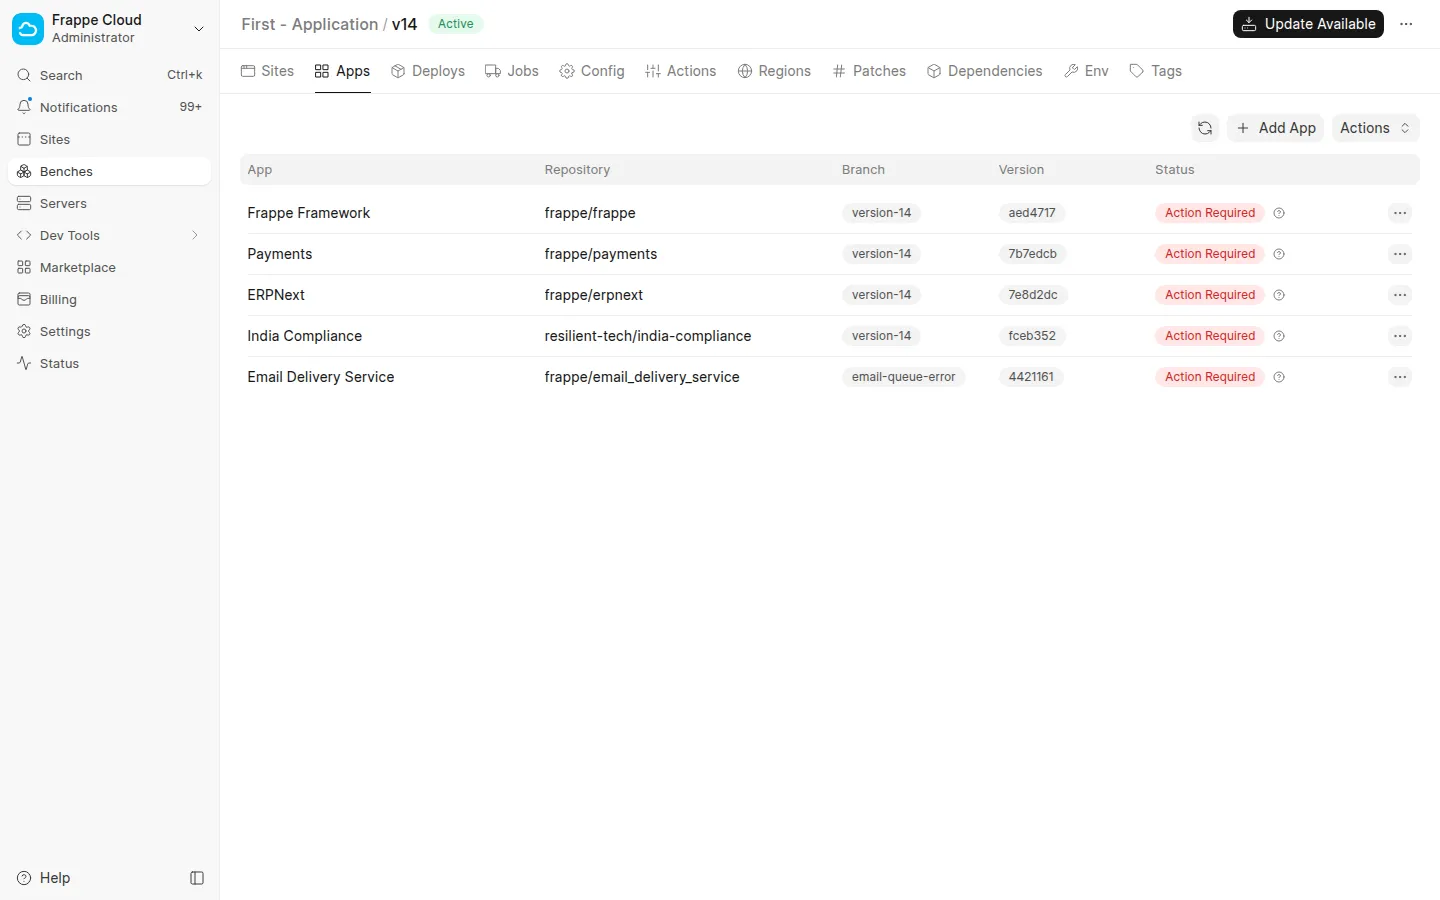This screenshot has width=1440, height=900.
Task: Switch to the Deploys tab
Action: (428, 71)
